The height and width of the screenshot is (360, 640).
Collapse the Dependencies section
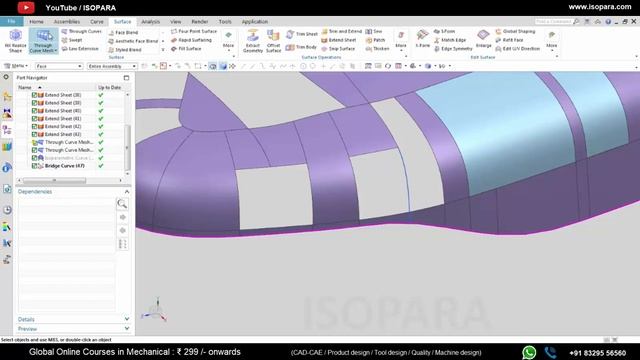click(x=127, y=191)
